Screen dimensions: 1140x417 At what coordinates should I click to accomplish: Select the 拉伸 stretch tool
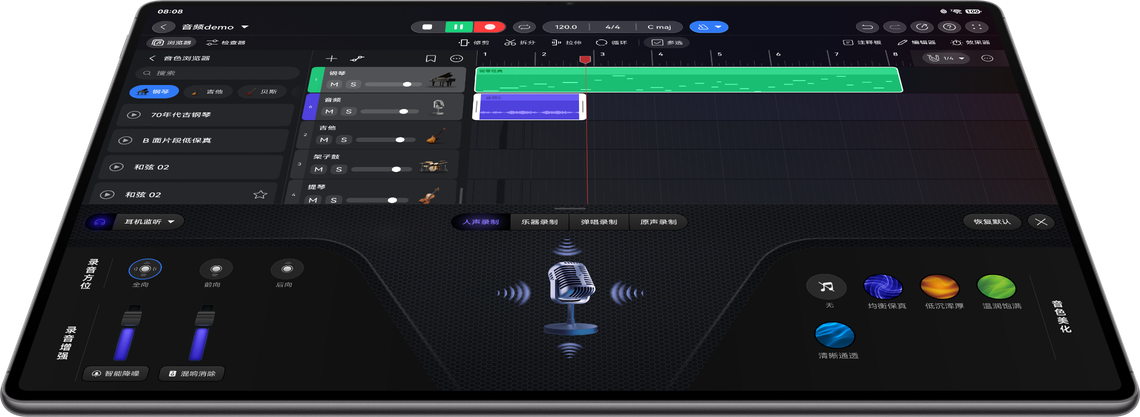click(x=566, y=43)
